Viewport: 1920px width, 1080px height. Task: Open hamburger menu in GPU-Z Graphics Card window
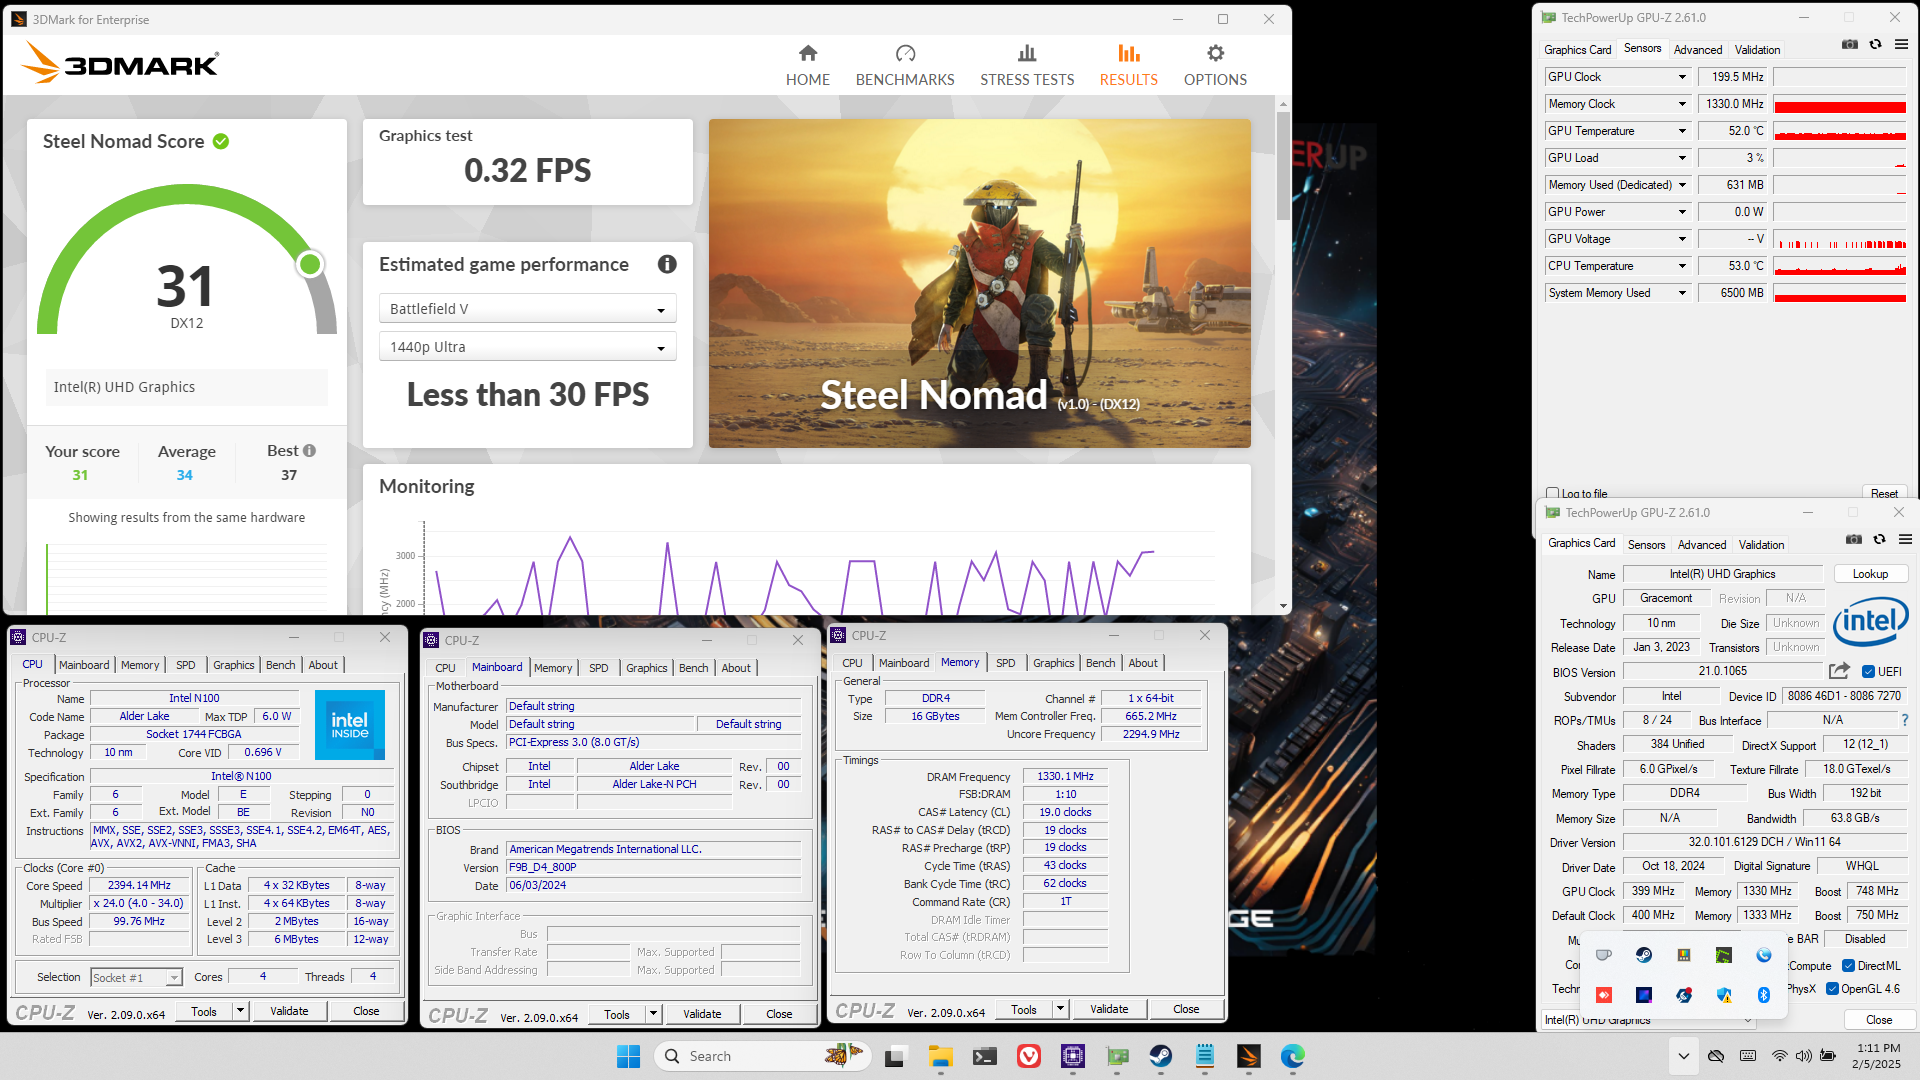(x=1906, y=539)
